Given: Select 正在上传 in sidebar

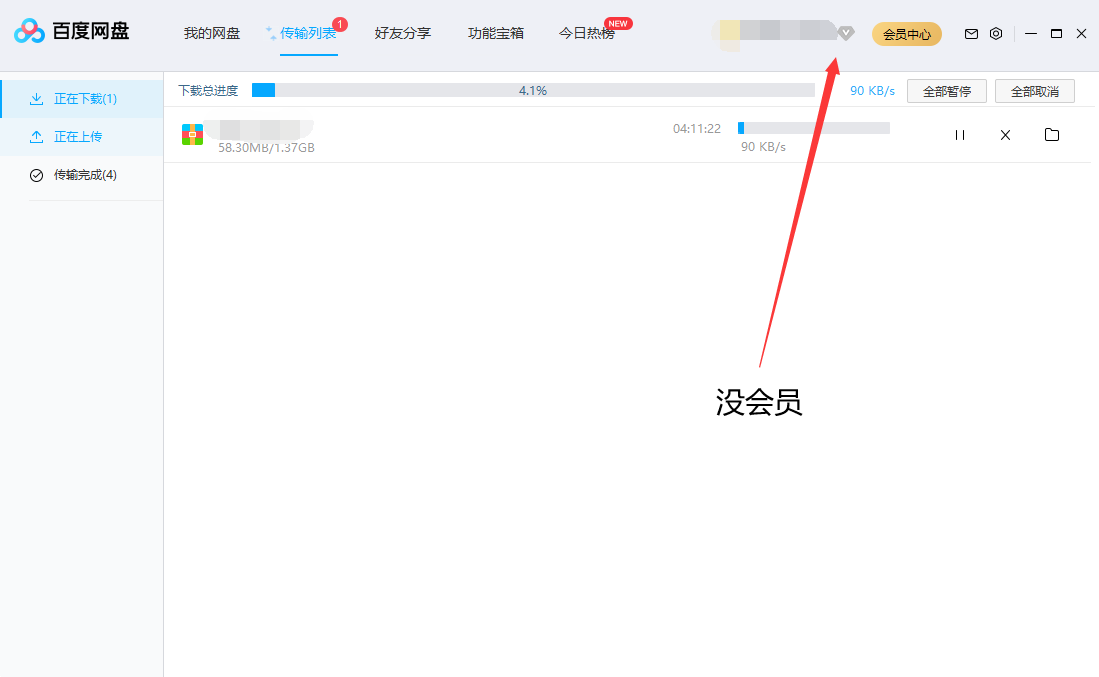Looking at the screenshot, I should [78, 137].
